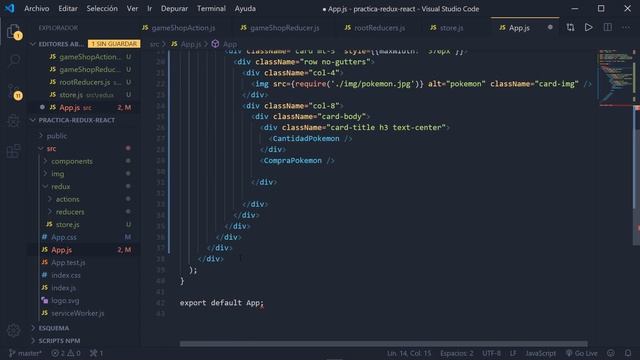Open logo.svg in file tree

(x=65, y=300)
